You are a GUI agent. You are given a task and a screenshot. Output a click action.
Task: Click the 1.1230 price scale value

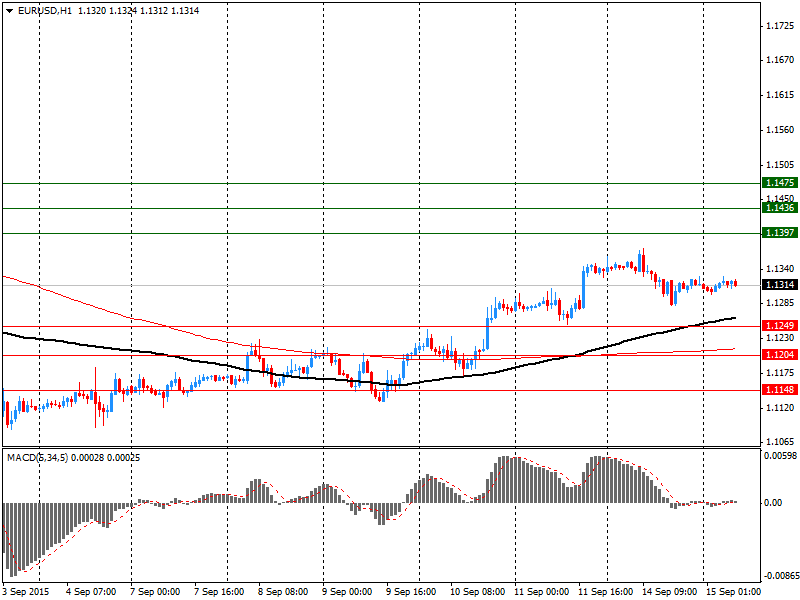[781, 338]
